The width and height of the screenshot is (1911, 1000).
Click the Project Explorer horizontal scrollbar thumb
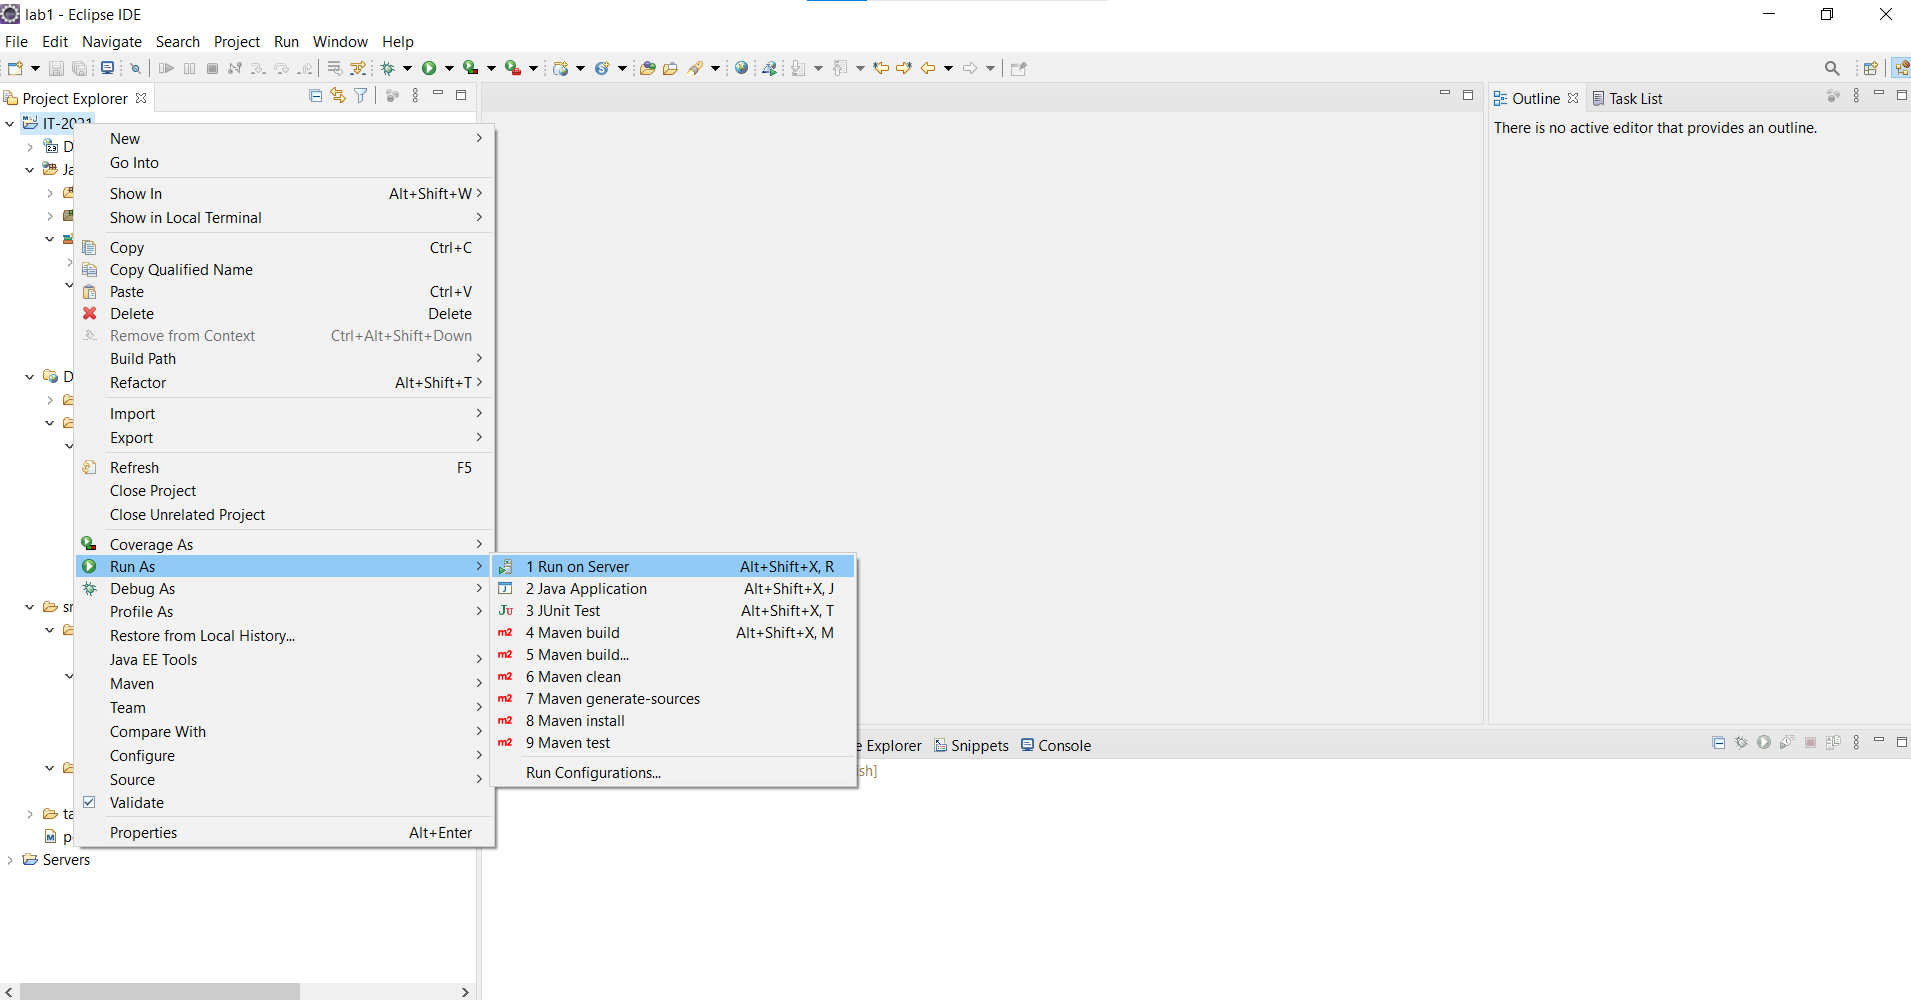pos(159,991)
